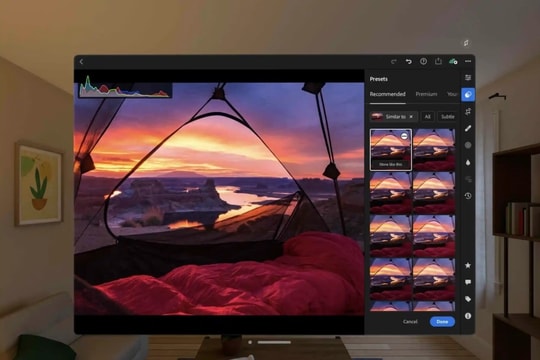
Task: Click the main tent sunset photo
Action: (219, 198)
